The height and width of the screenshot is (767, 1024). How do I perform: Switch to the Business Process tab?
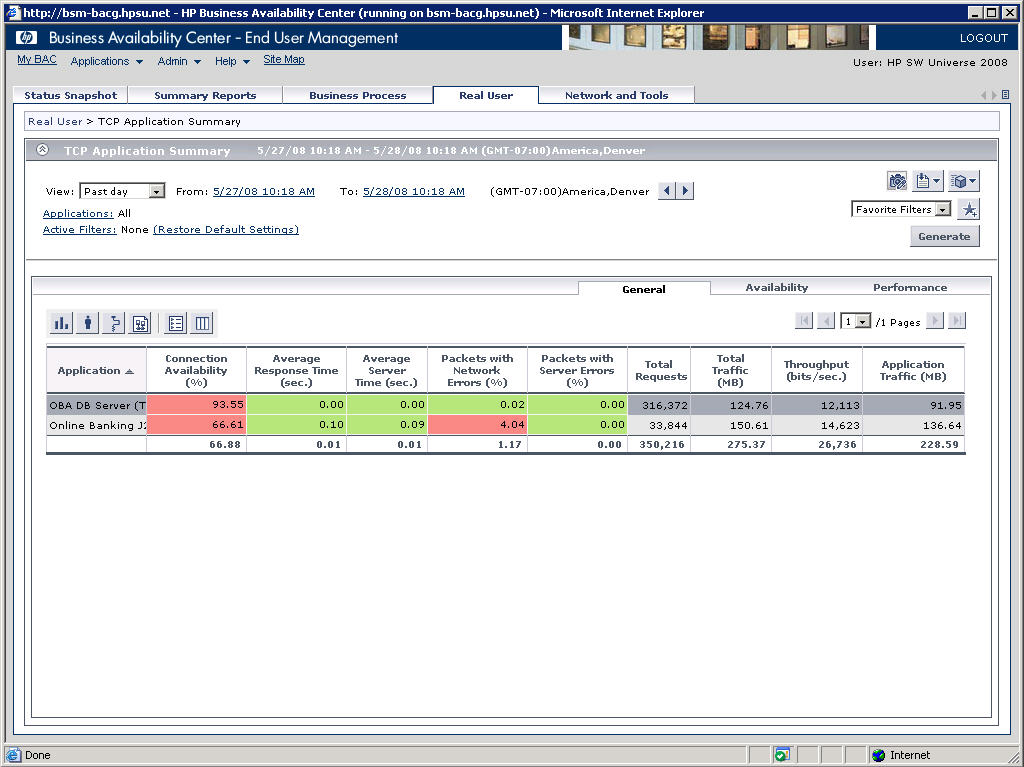click(x=357, y=95)
